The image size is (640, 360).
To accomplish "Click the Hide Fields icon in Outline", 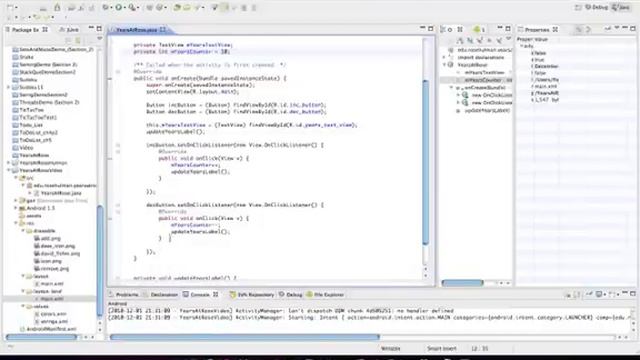I will coord(470,40).
